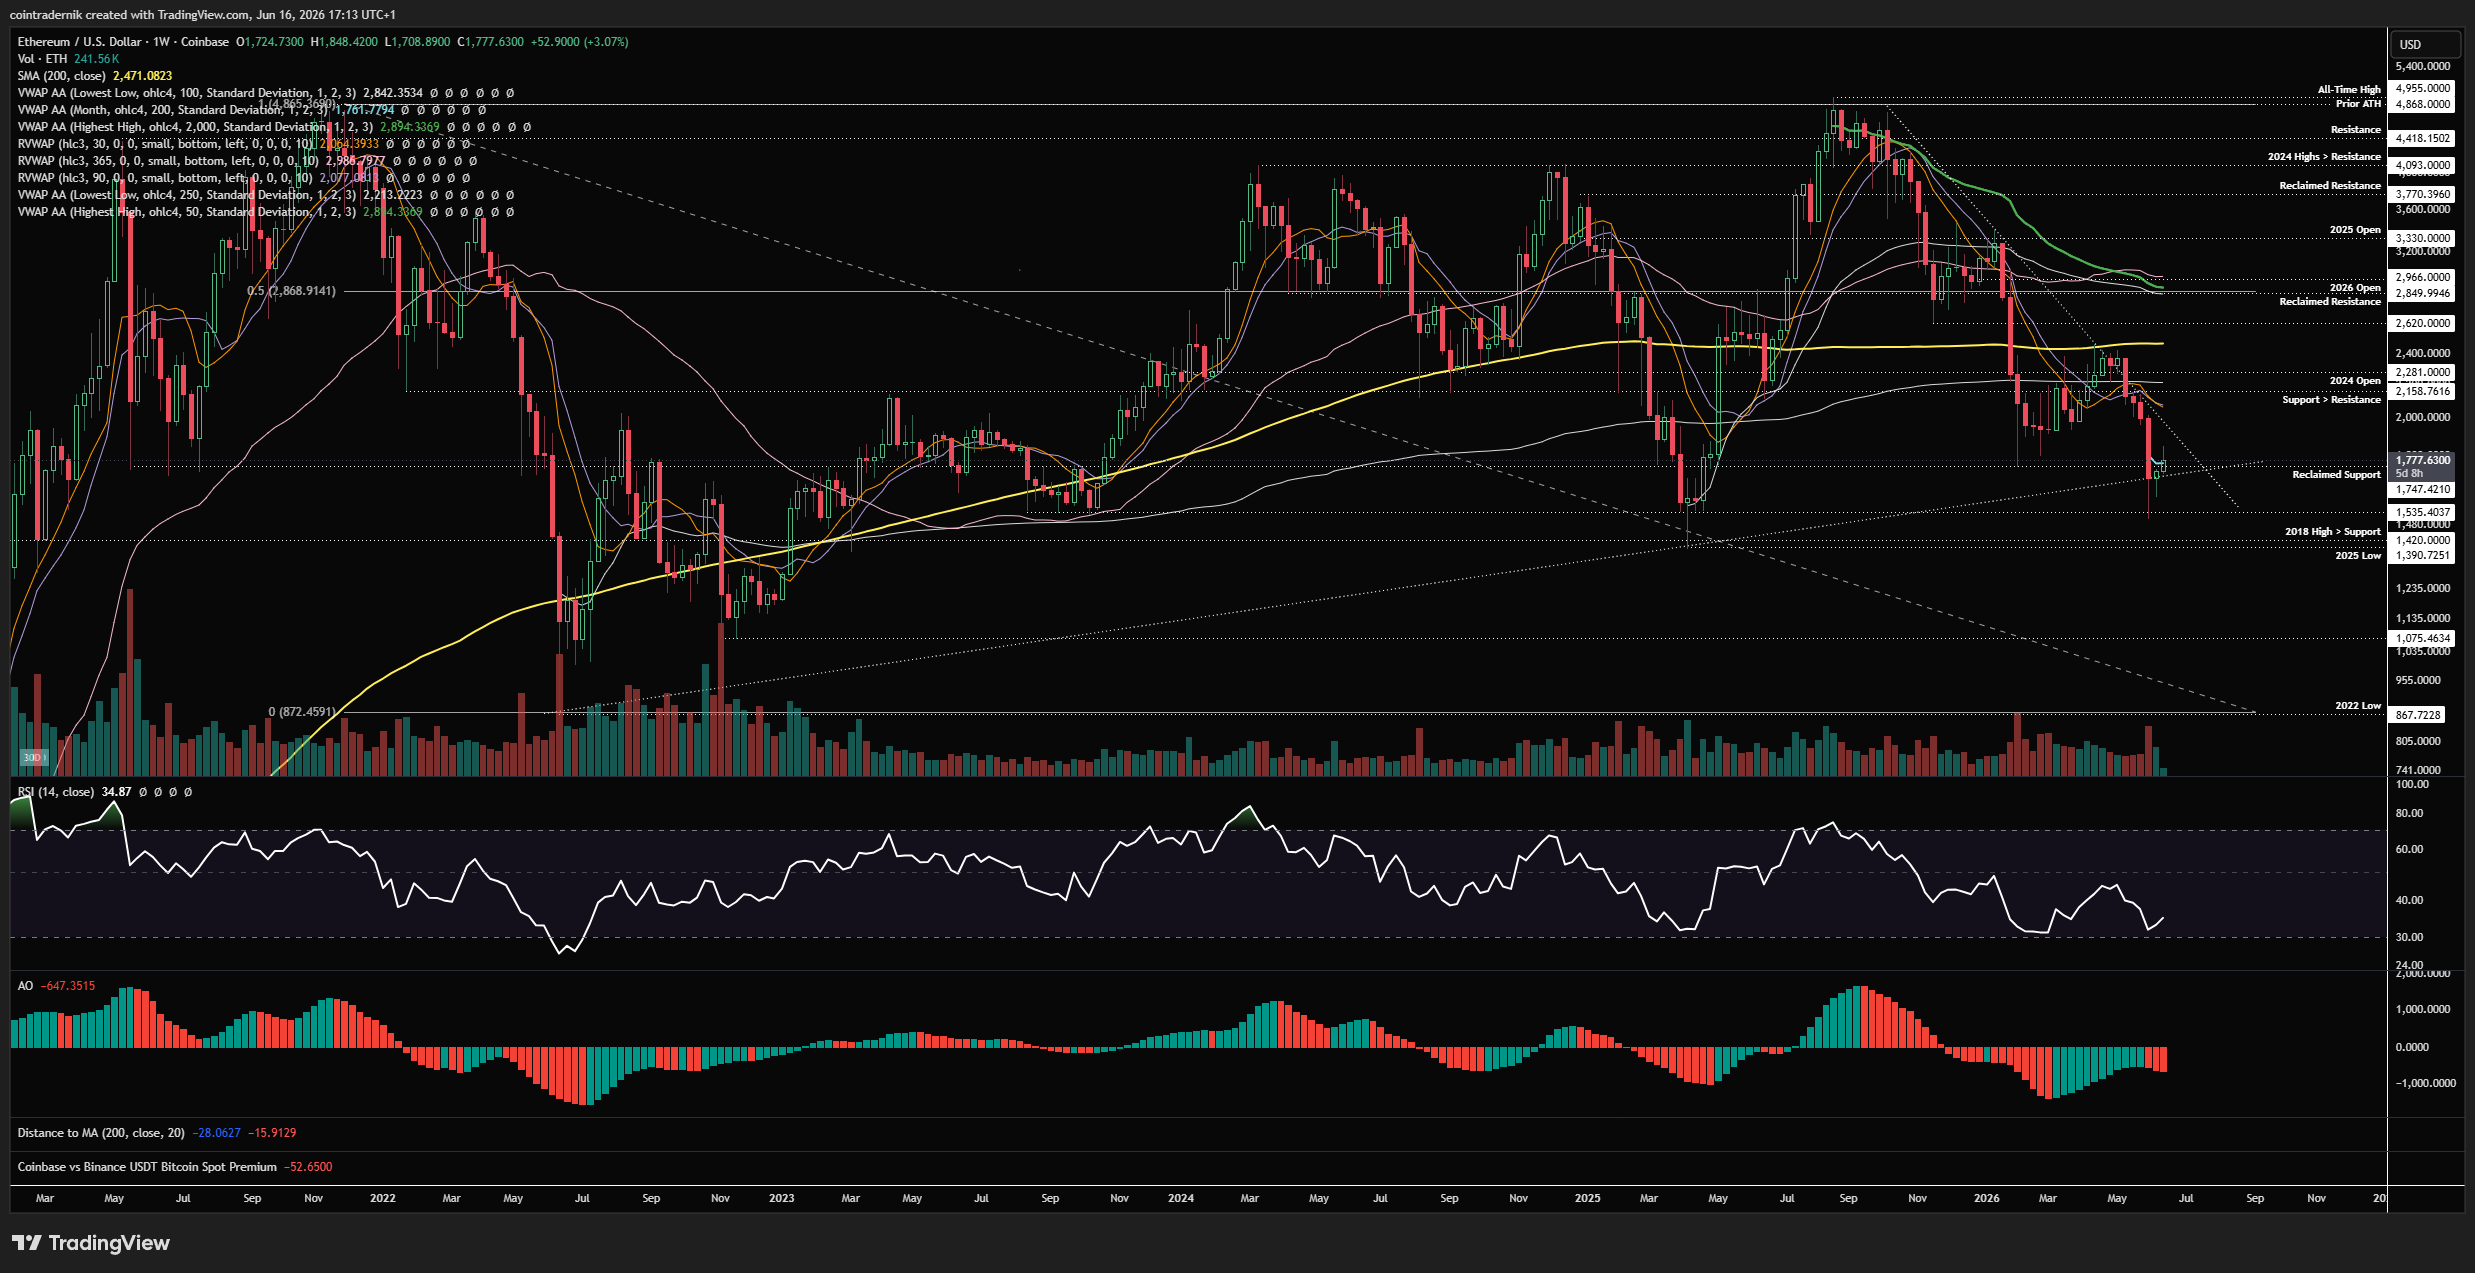Click the Distance to MA indicator label
This screenshot has height=1273, width=2475.
(101, 1133)
